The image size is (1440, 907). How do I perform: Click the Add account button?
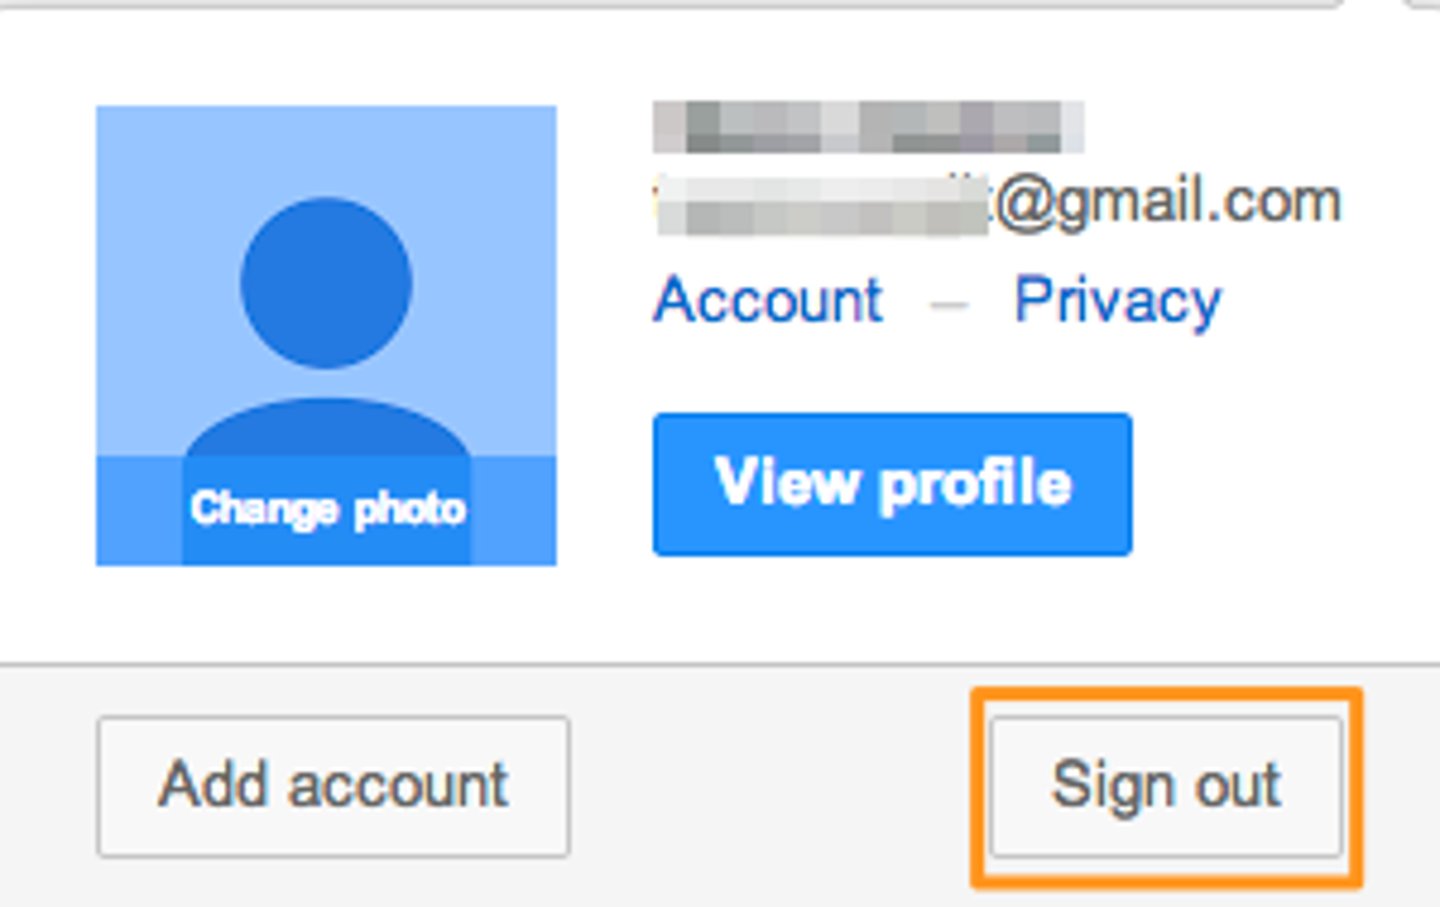click(333, 786)
